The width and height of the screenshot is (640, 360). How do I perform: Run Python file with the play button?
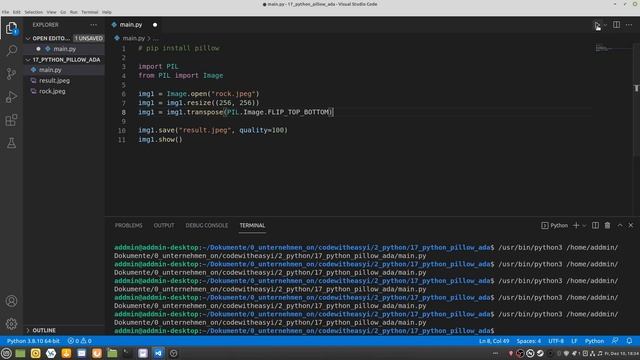[x=597, y=25]
